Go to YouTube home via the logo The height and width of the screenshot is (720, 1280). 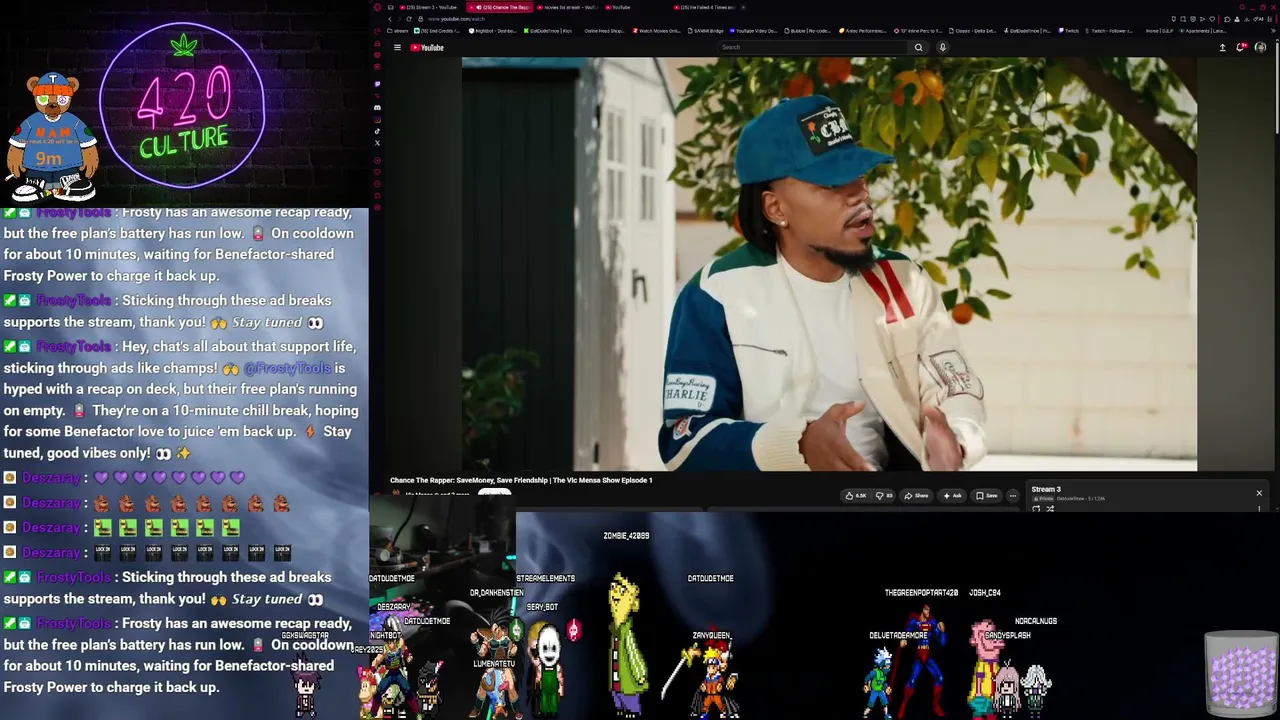[x=427, y=47]
